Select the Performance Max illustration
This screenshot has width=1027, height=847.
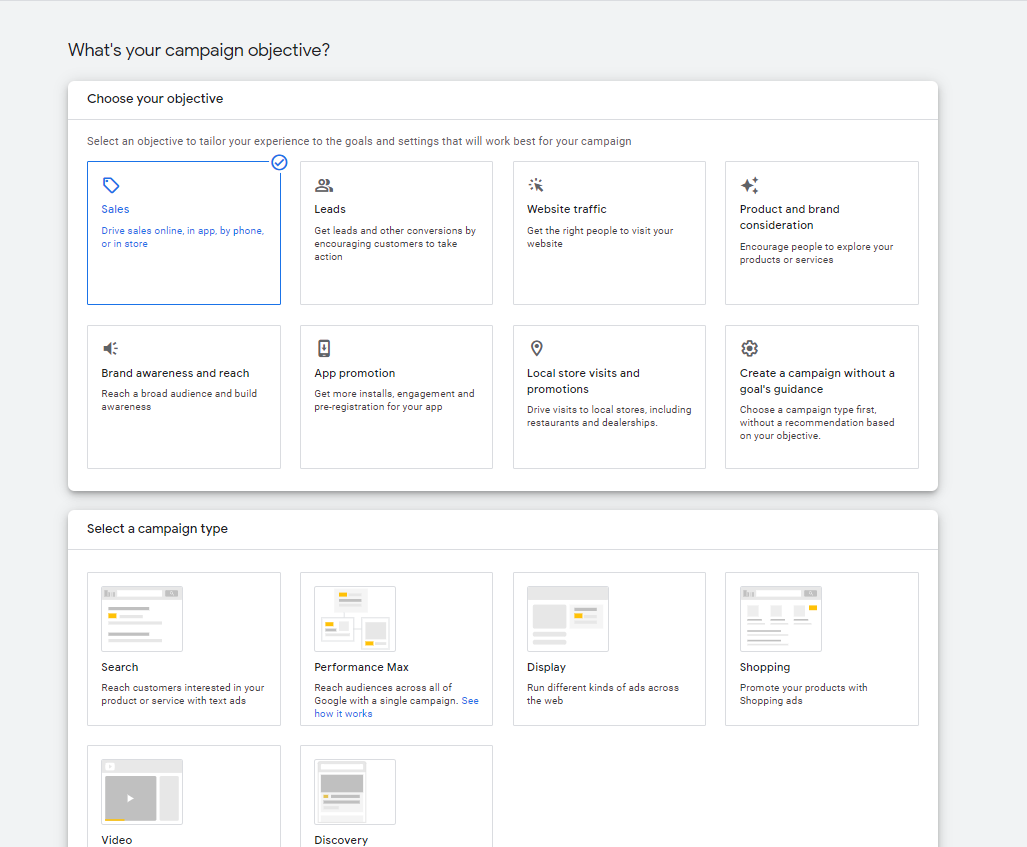pos(355,619)
